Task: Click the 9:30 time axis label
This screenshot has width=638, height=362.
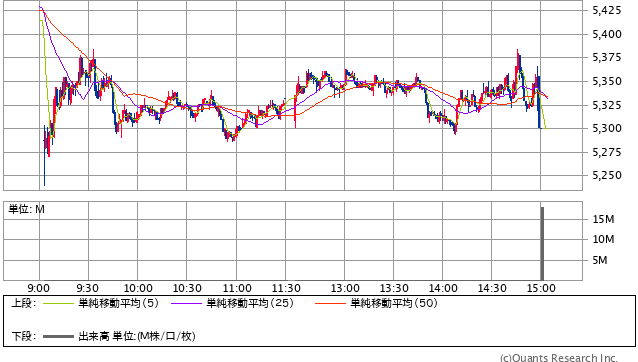Action: (x=87, y=288)
